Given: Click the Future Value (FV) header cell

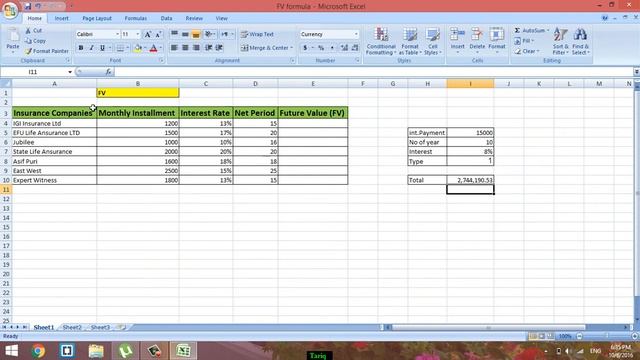Looking at the screenshot, I should 313,113.
